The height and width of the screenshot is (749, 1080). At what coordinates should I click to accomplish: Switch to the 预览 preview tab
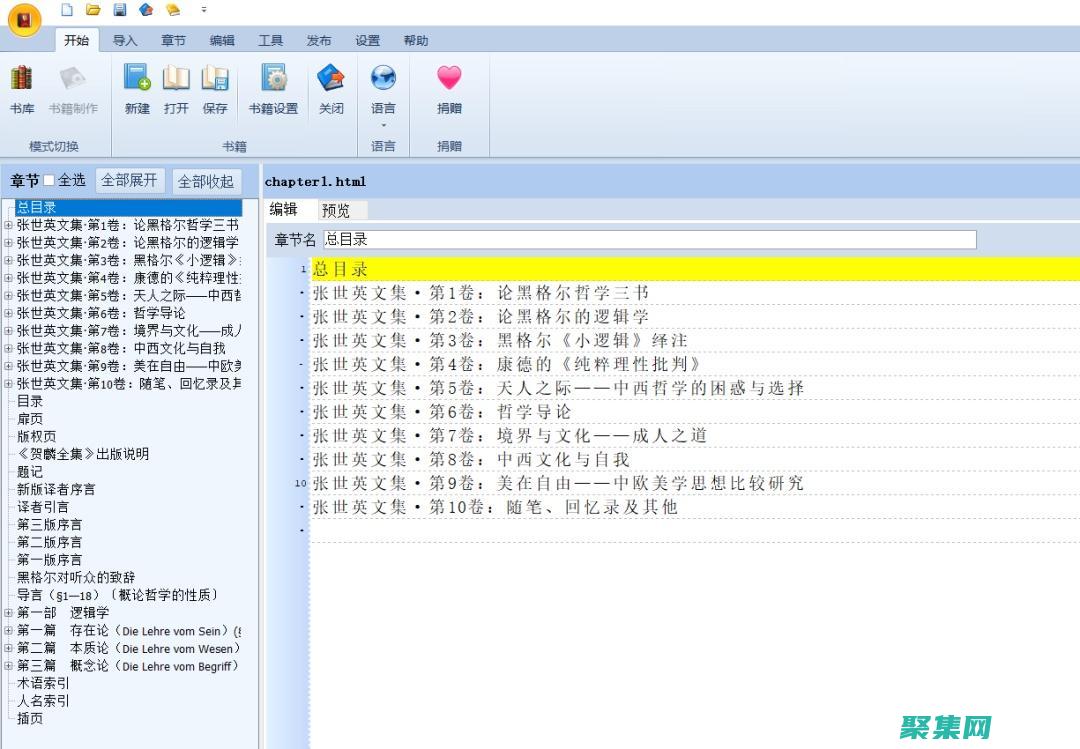pyautogui.click(x=336, y=211)
